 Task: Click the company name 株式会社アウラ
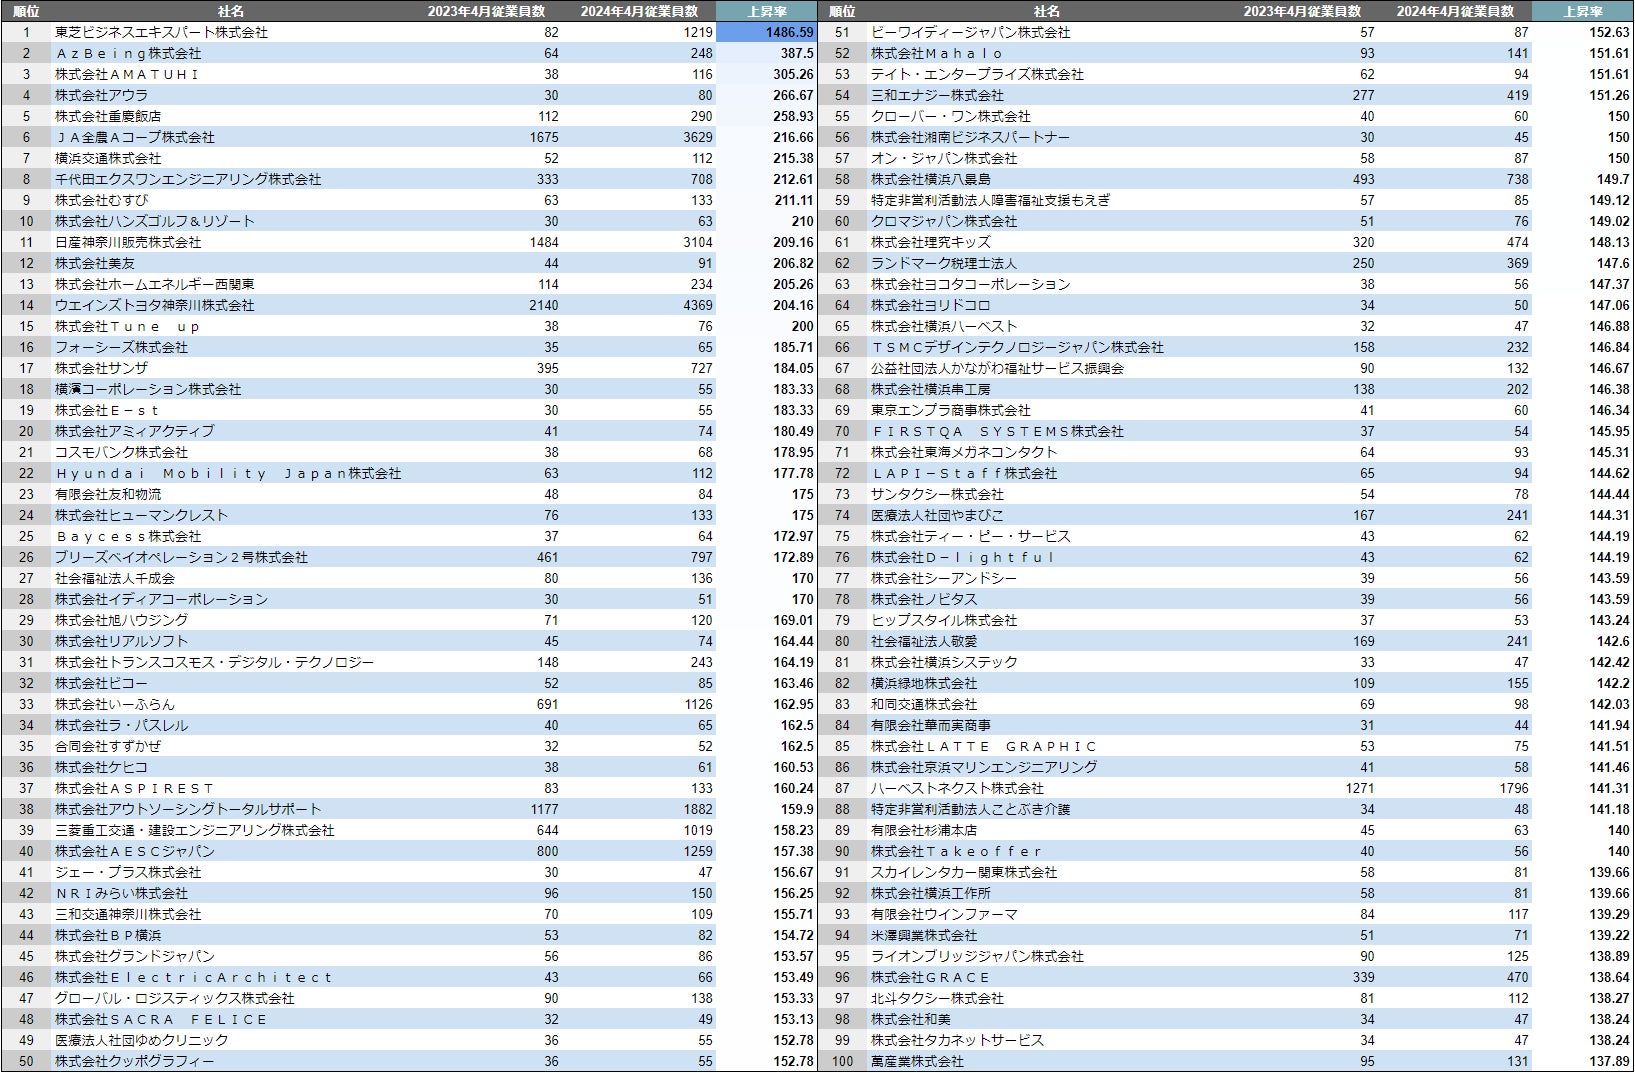click(101, 95)
